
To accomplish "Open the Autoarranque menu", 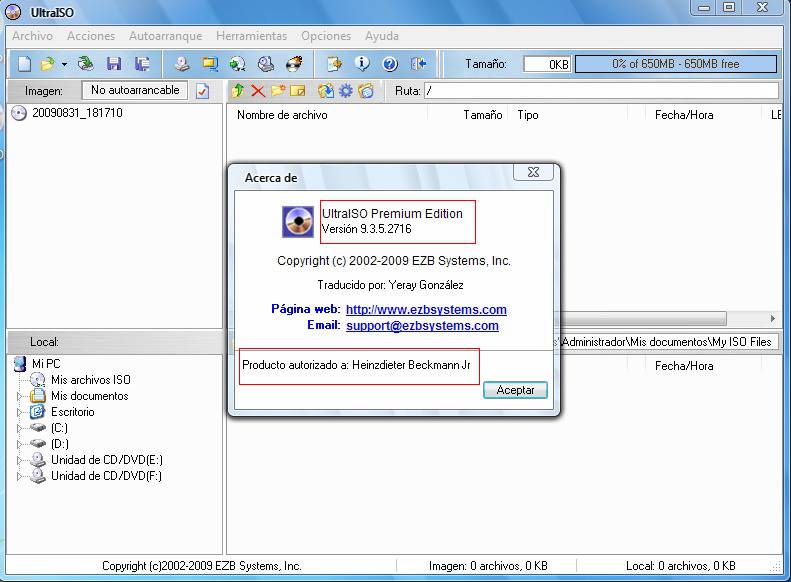I will point(165,36).
